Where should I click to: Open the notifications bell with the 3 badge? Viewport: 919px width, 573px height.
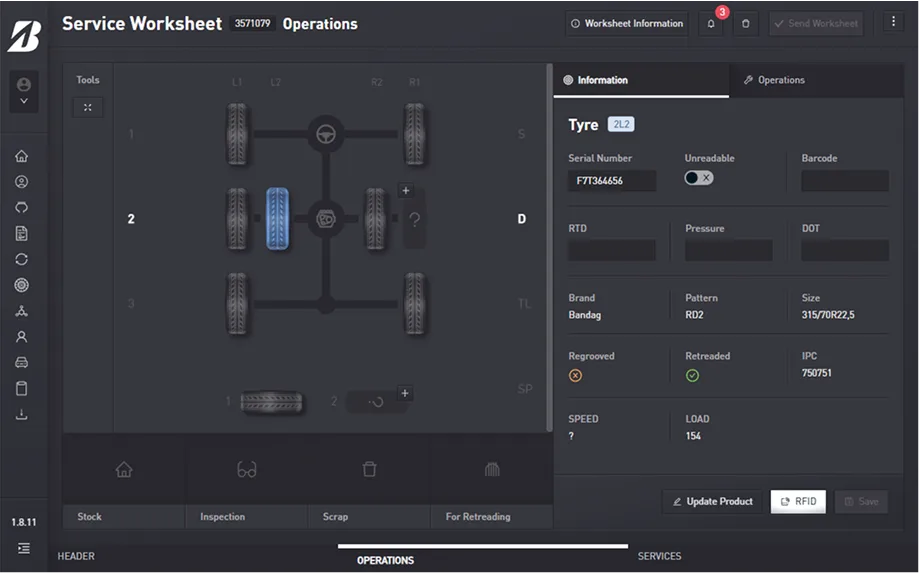pyautogui.click(x=711, y=23)
